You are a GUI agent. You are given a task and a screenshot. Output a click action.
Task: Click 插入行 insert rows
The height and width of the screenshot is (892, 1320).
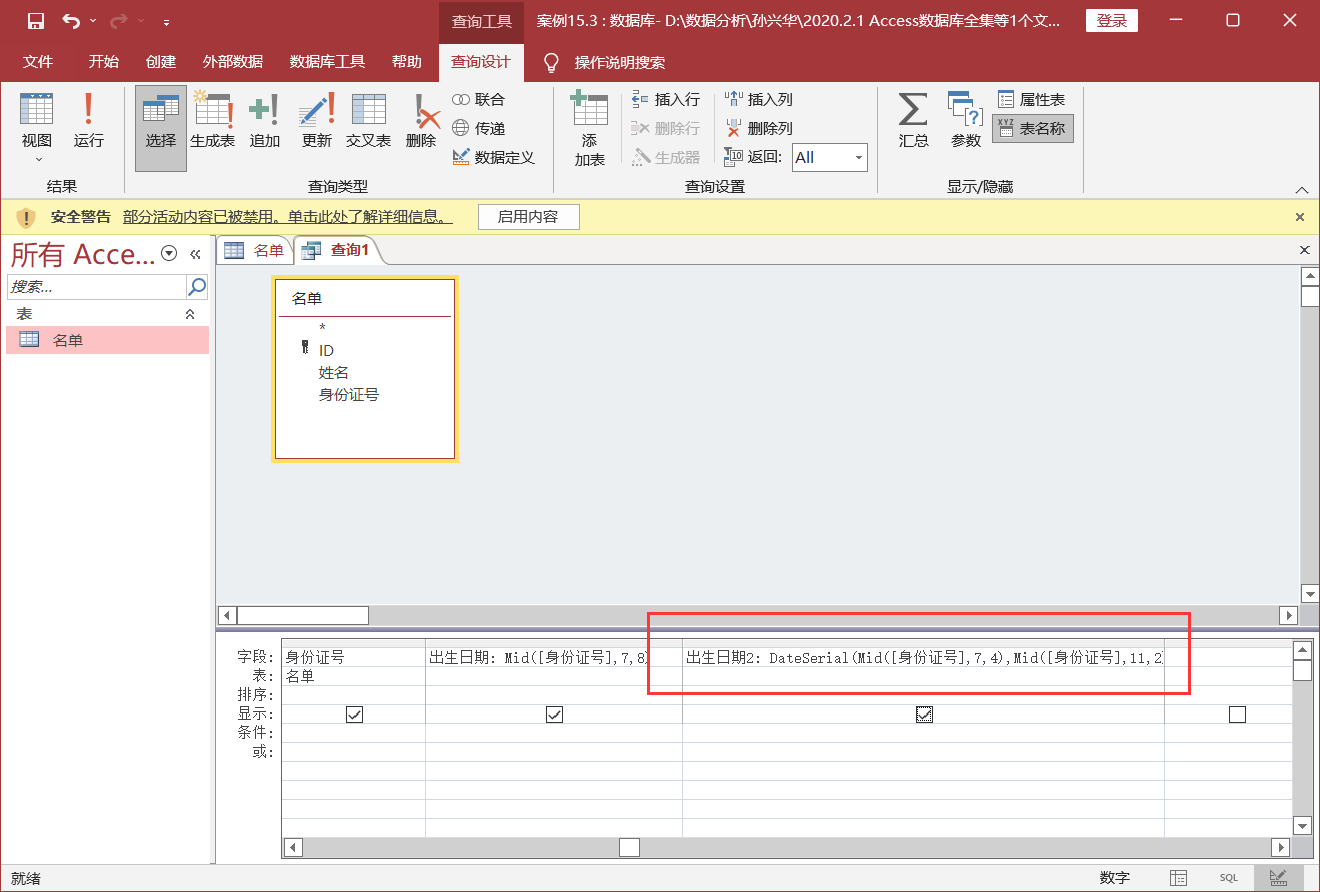(665, 99)
